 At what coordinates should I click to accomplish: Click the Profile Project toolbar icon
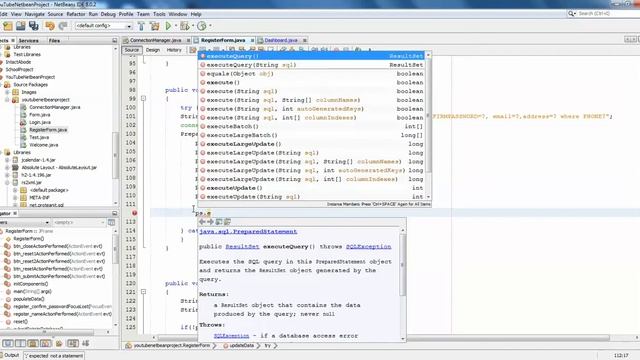202,26
